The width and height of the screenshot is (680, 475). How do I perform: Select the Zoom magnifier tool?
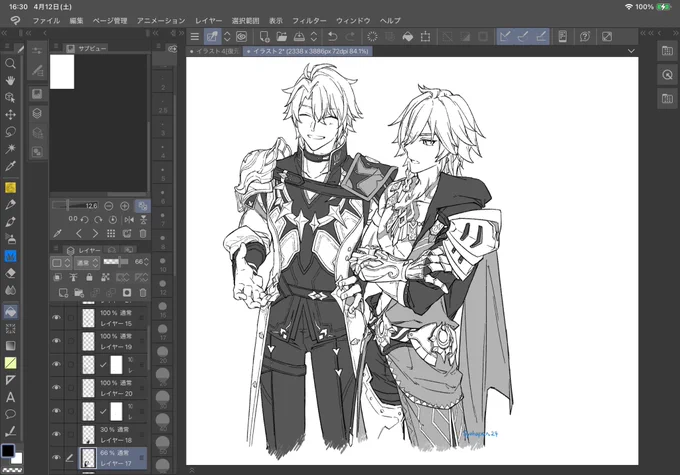tap(10, 64)
